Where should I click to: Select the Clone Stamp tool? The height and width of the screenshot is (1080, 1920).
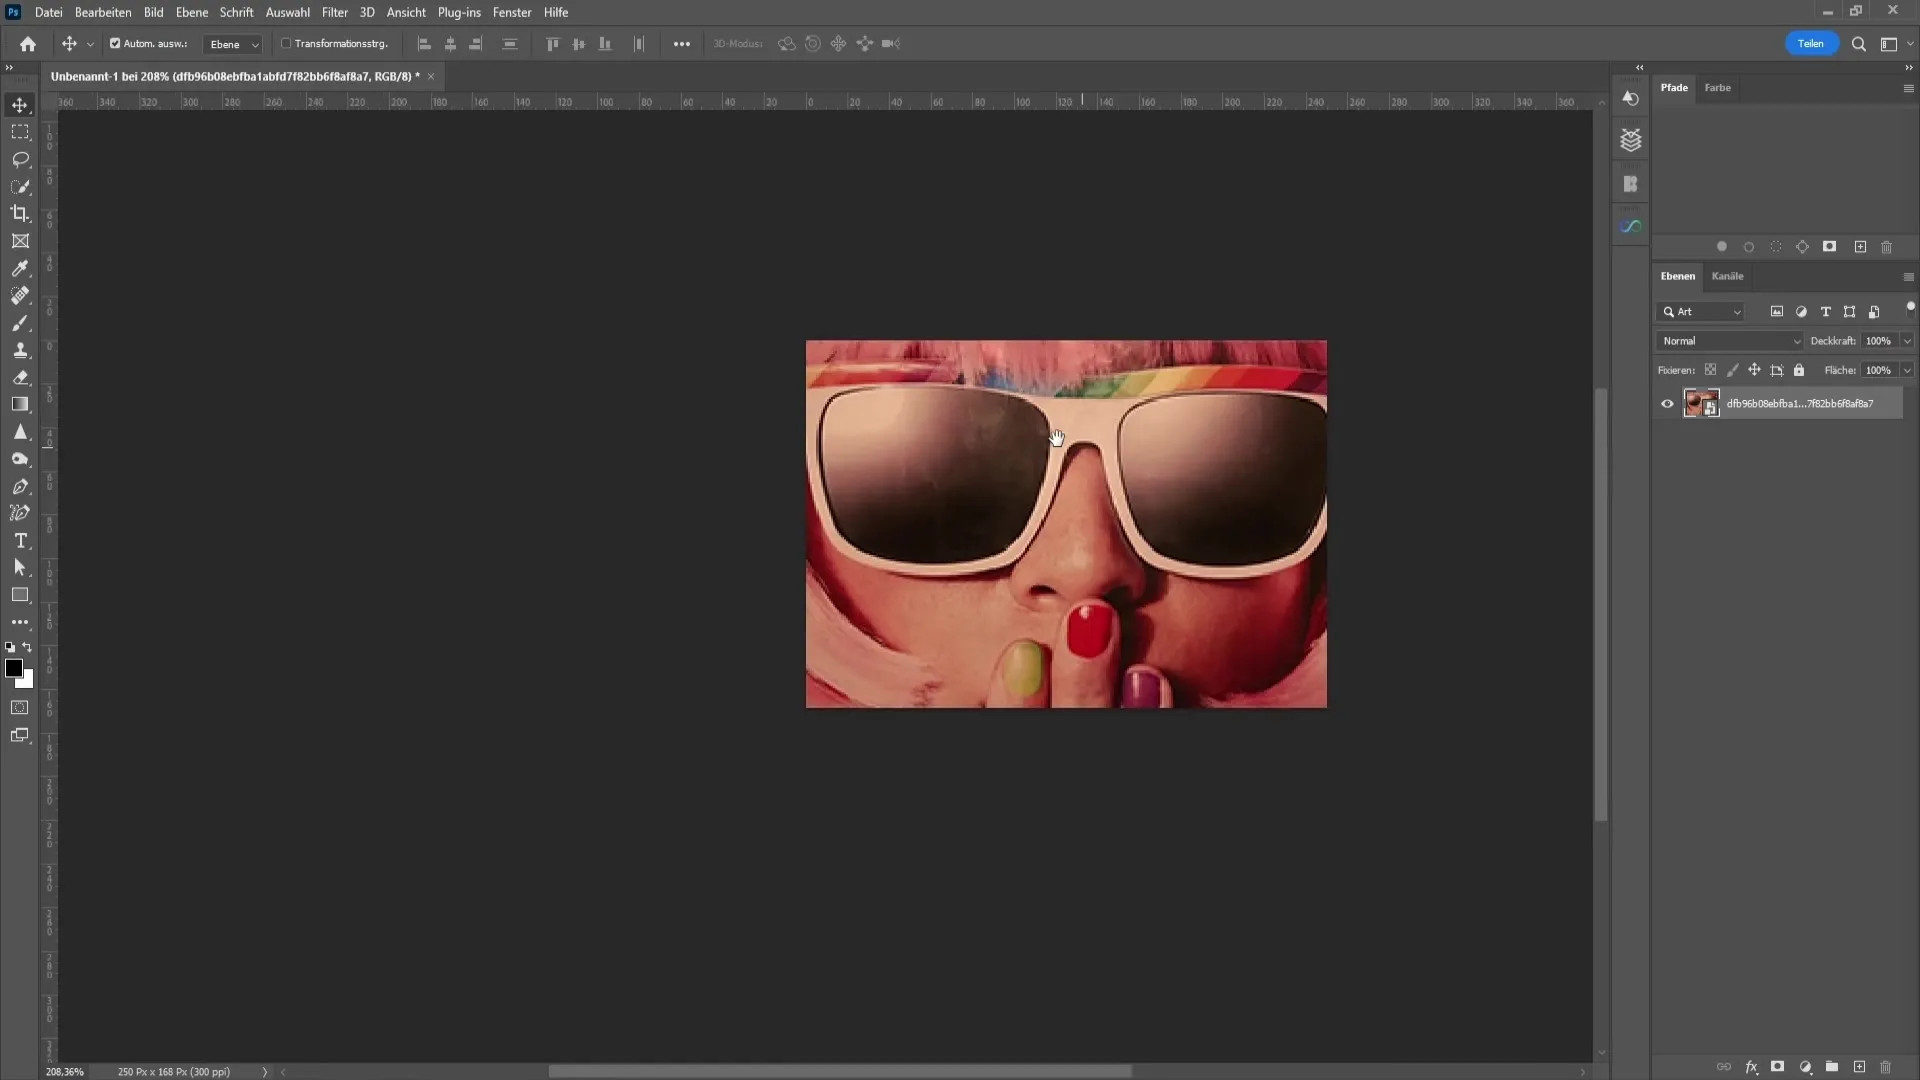point(20,349)
